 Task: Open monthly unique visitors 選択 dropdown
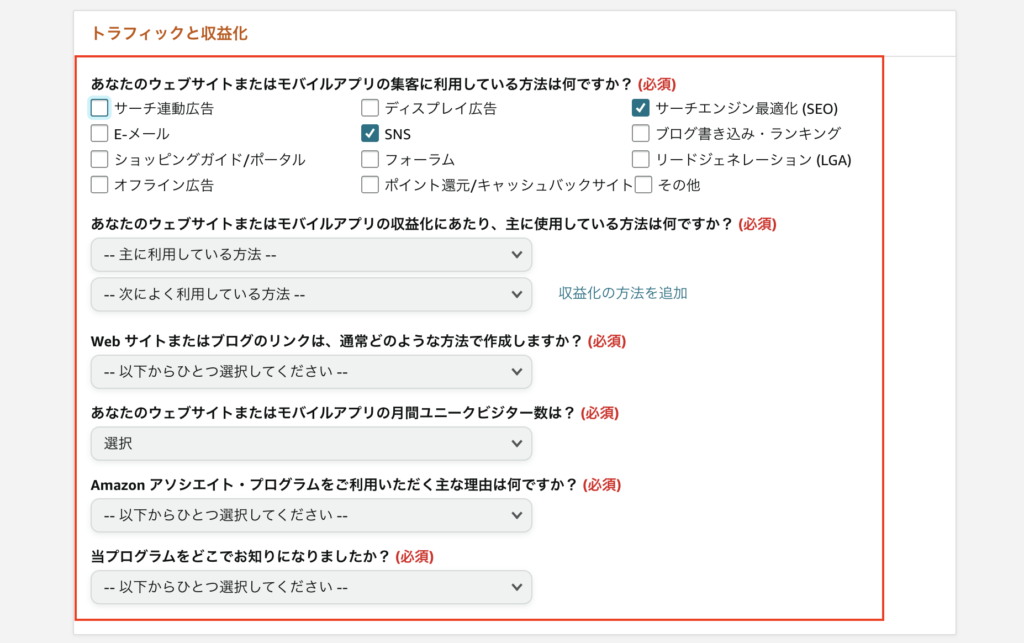[312, 444]
